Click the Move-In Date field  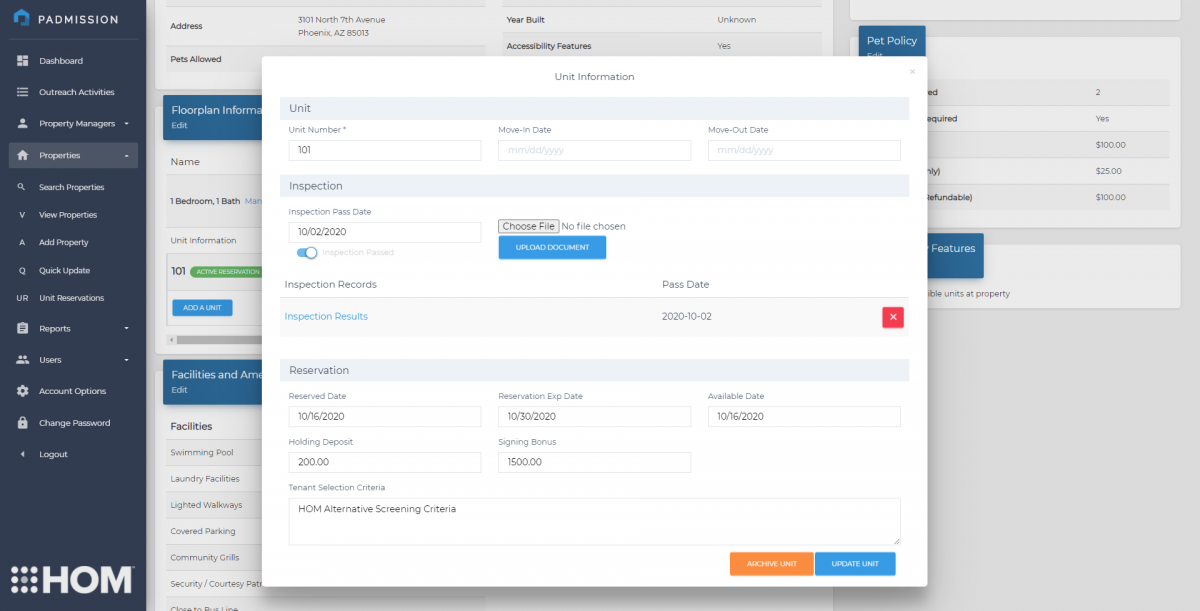pos(594,150)
